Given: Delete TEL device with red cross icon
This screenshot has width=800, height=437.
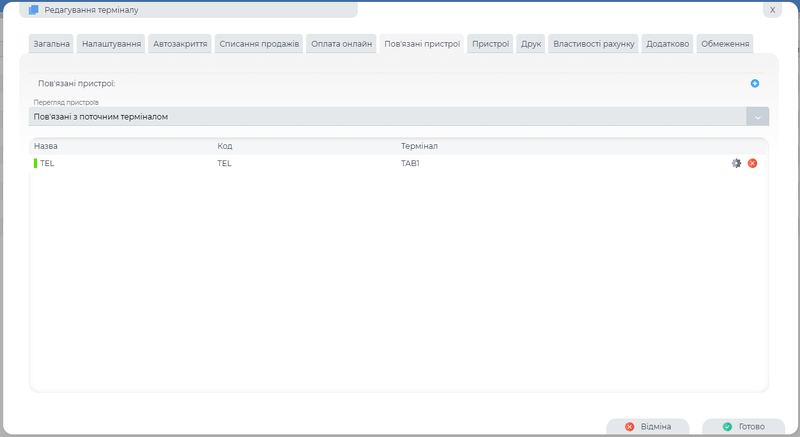Looking at the screenshot, I should (752, 163).
